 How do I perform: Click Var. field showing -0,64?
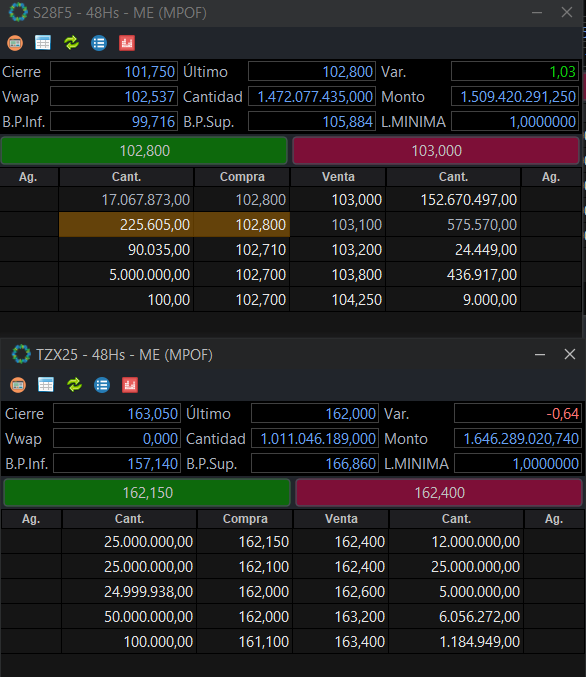point(518,414)
